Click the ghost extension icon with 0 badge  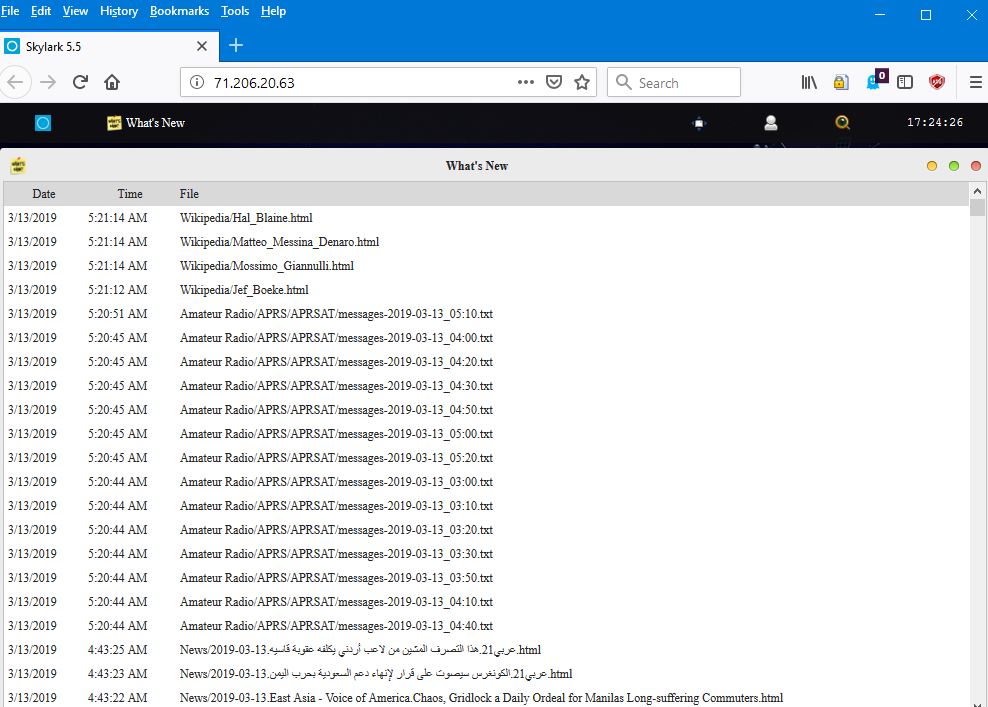(x=876, y=80)
